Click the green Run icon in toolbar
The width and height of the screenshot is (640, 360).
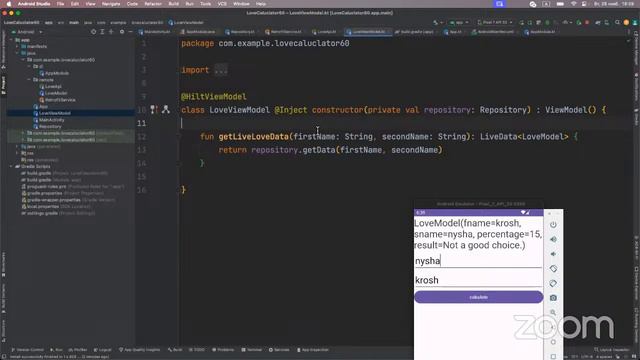click(x=522, y=22)
